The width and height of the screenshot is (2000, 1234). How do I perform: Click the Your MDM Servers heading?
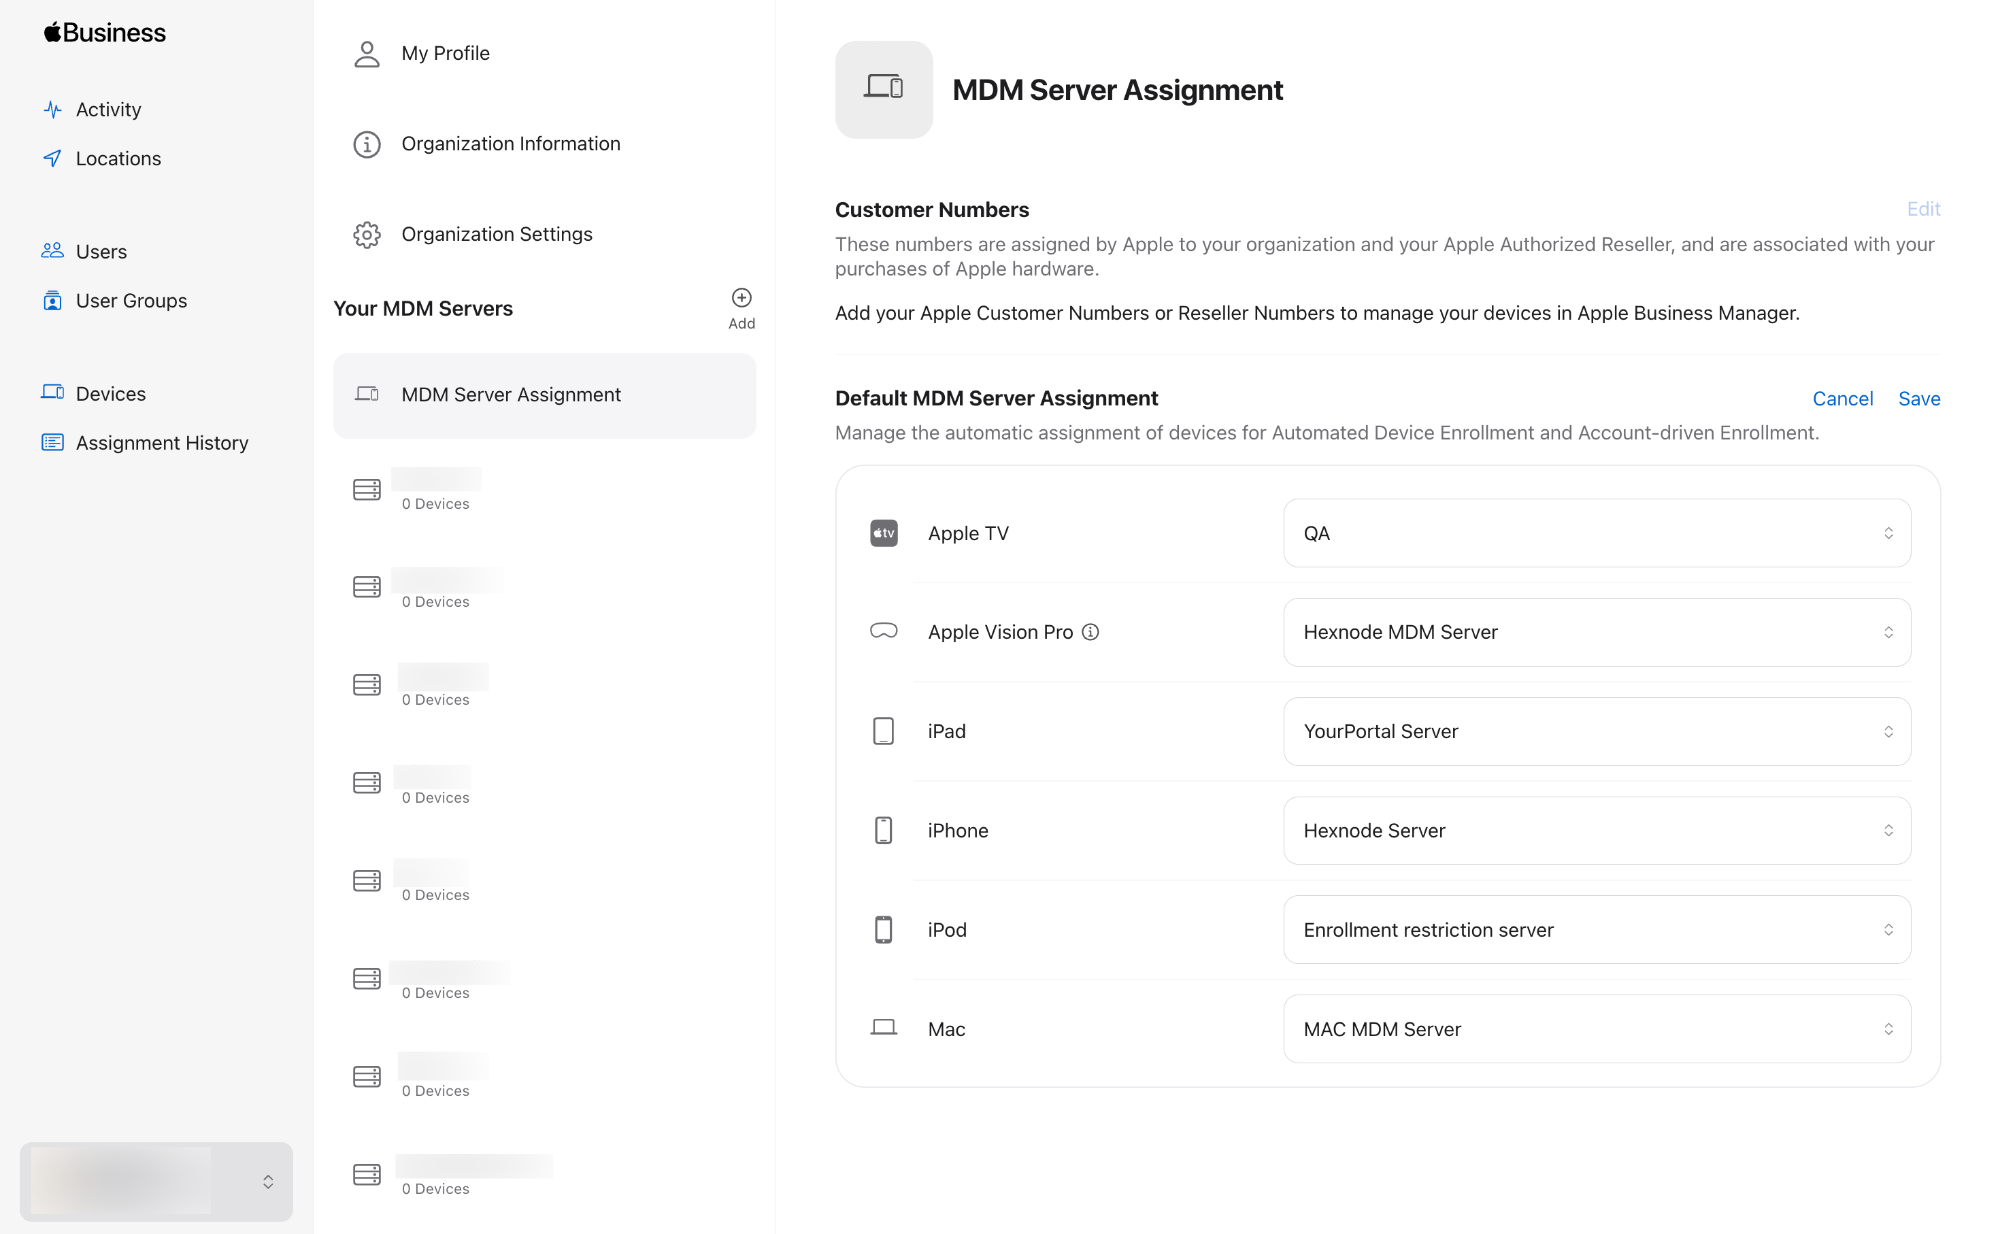(423, 308)
